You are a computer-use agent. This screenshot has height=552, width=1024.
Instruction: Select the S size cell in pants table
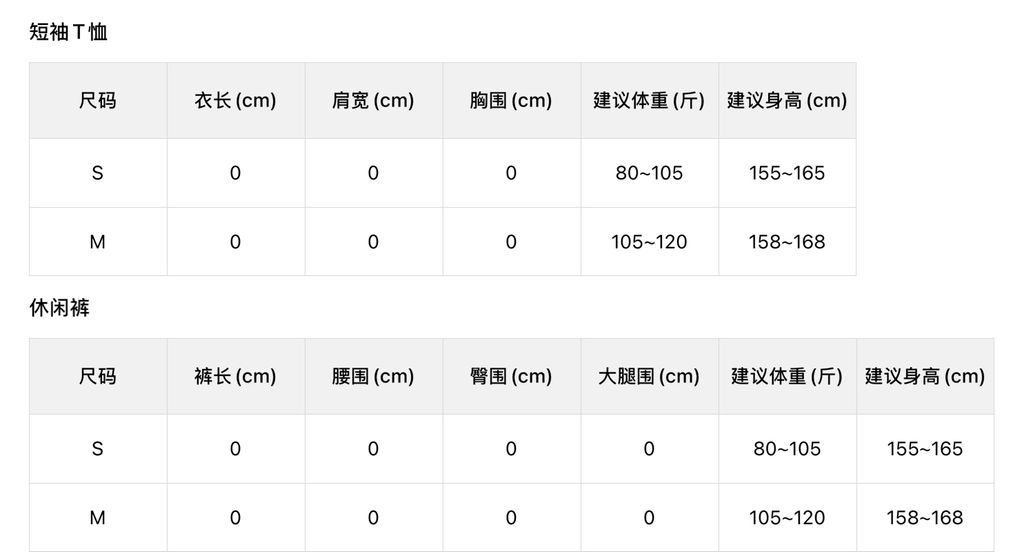tap(97, 449)
